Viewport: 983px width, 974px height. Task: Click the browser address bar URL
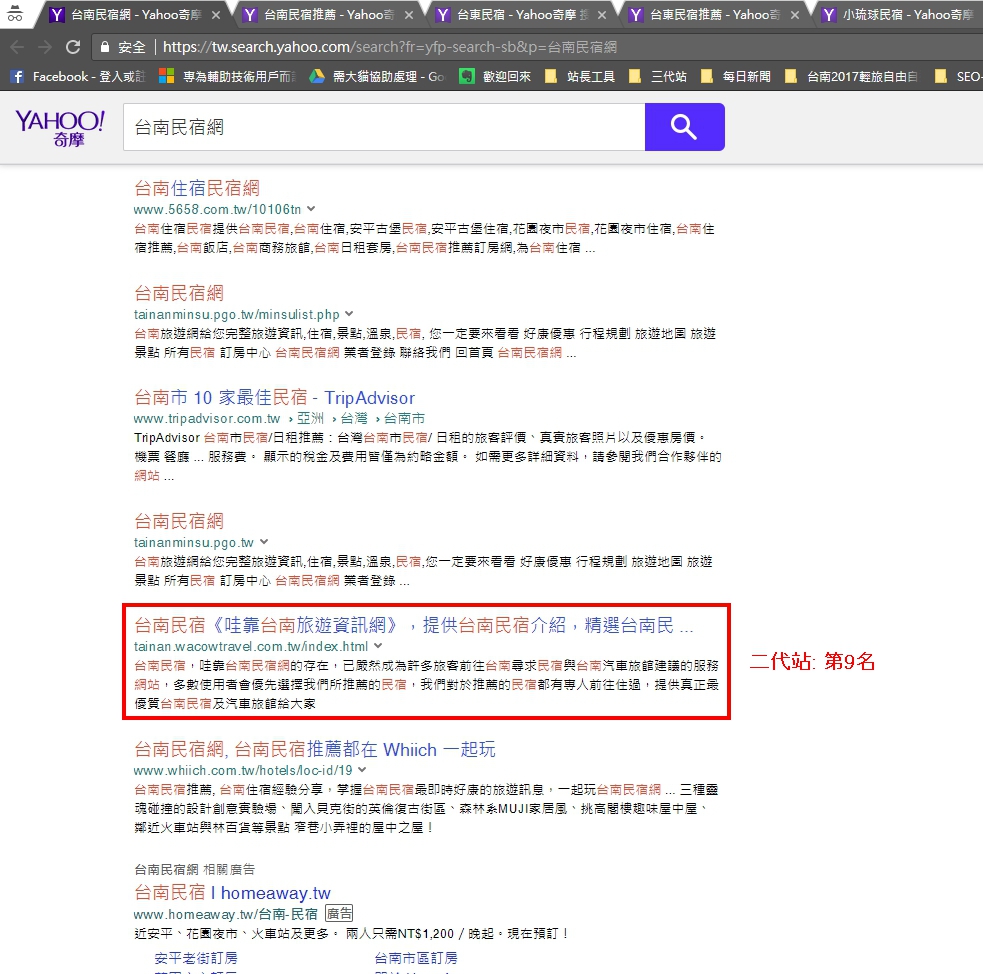click(x=390, y=47)
